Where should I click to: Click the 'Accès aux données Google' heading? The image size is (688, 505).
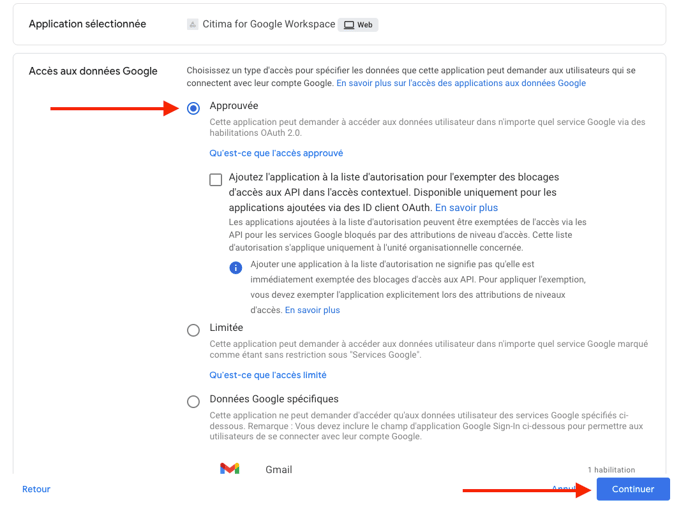pos(93,71)
